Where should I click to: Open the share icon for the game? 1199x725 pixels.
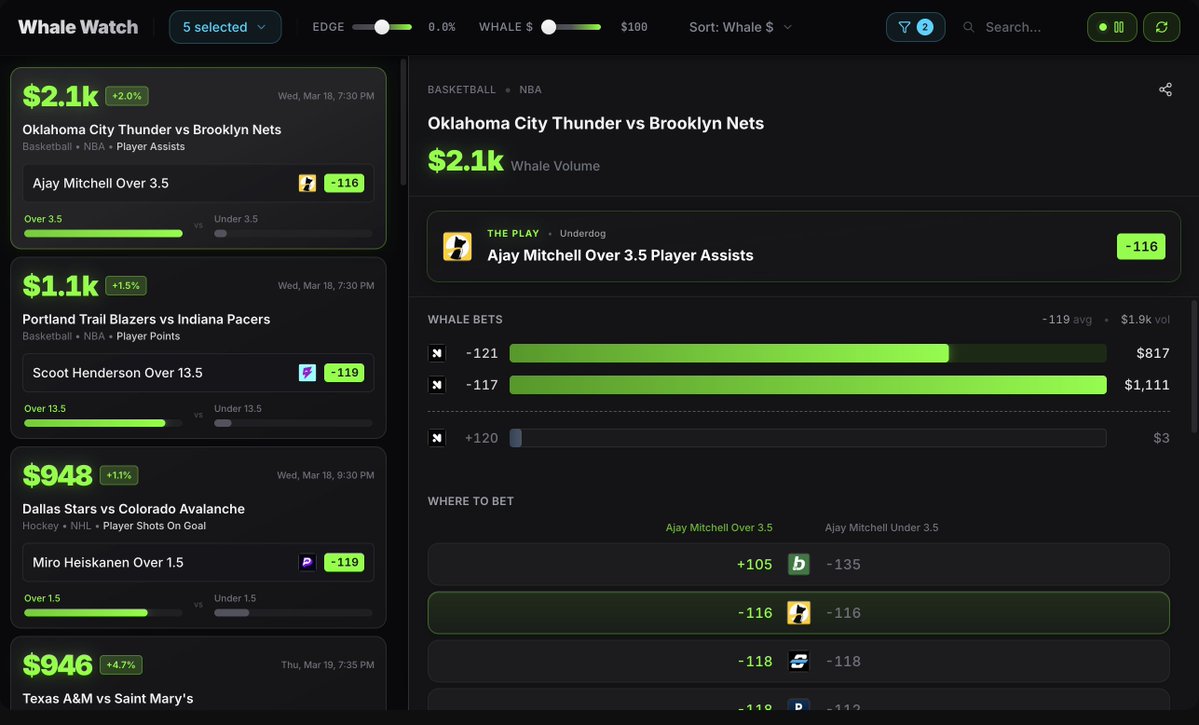1165,89
